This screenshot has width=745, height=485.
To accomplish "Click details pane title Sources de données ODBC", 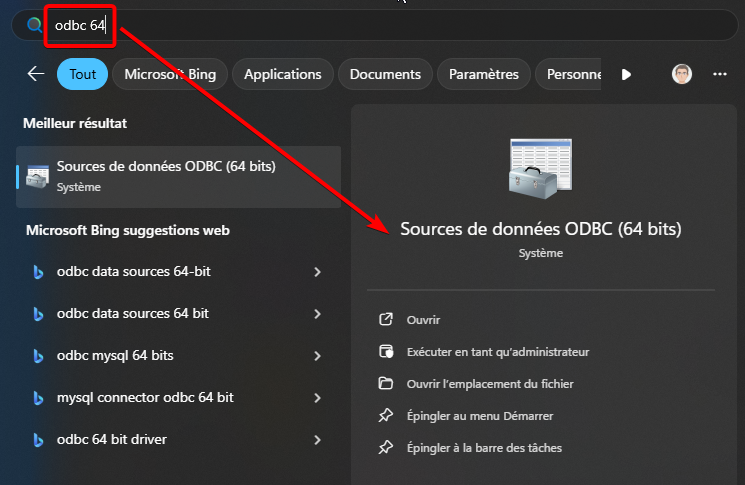I will pos(541,229).
